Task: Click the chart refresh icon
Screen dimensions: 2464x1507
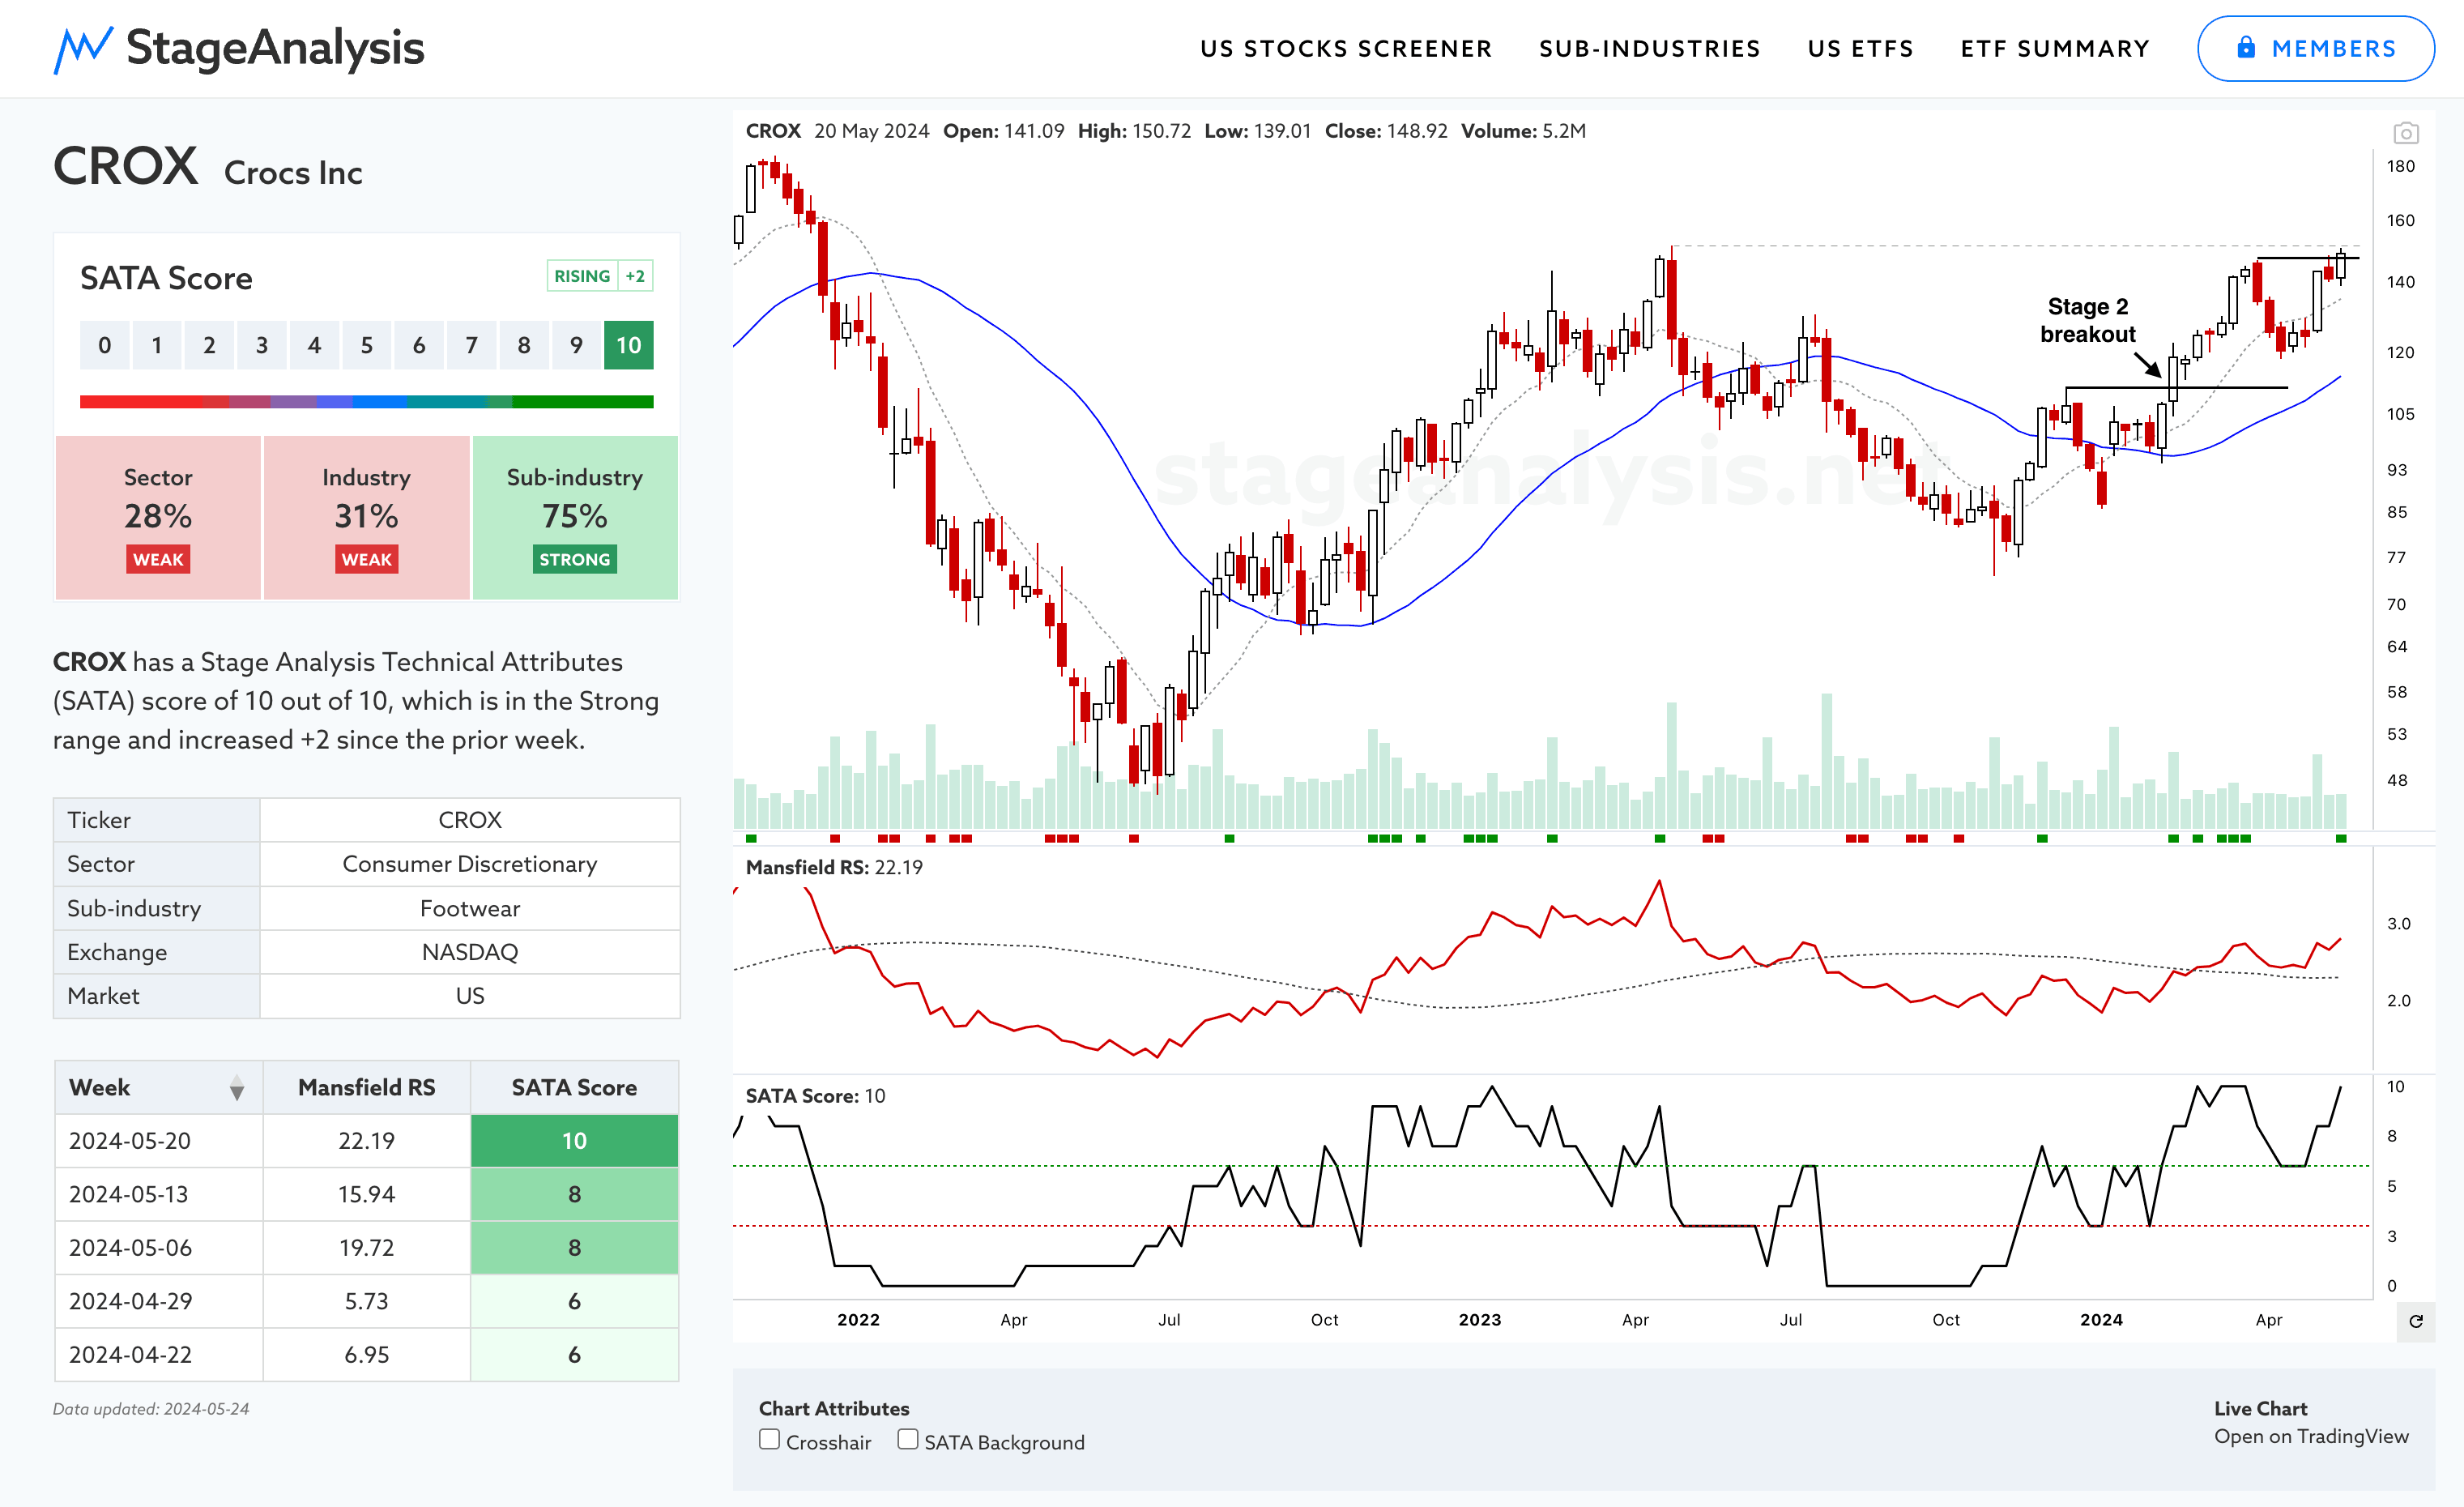Action: pos(2416,1321)
